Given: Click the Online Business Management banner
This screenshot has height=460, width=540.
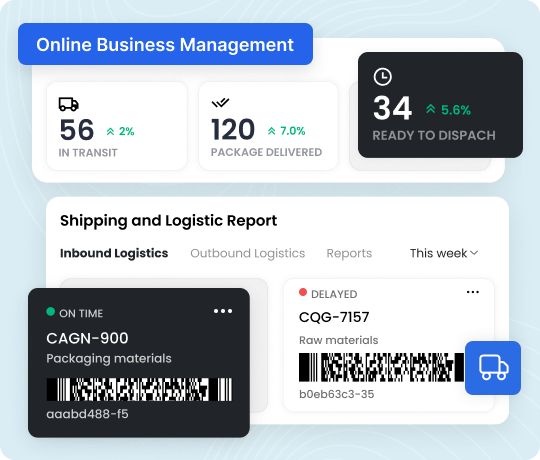Looking at the screenshot, I should pos(165,44).
